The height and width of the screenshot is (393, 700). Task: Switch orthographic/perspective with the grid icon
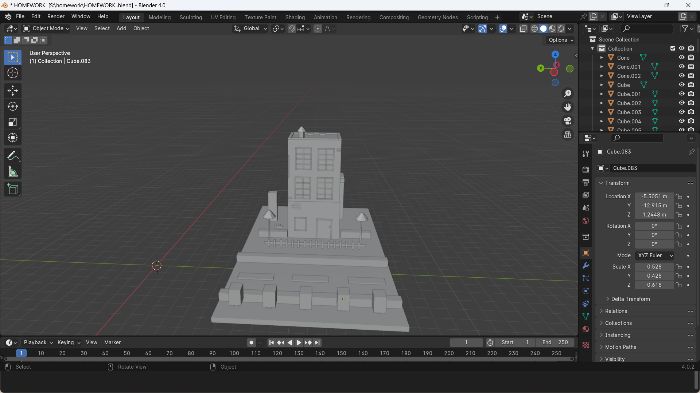pyautogui.click(x=567, y=134)
